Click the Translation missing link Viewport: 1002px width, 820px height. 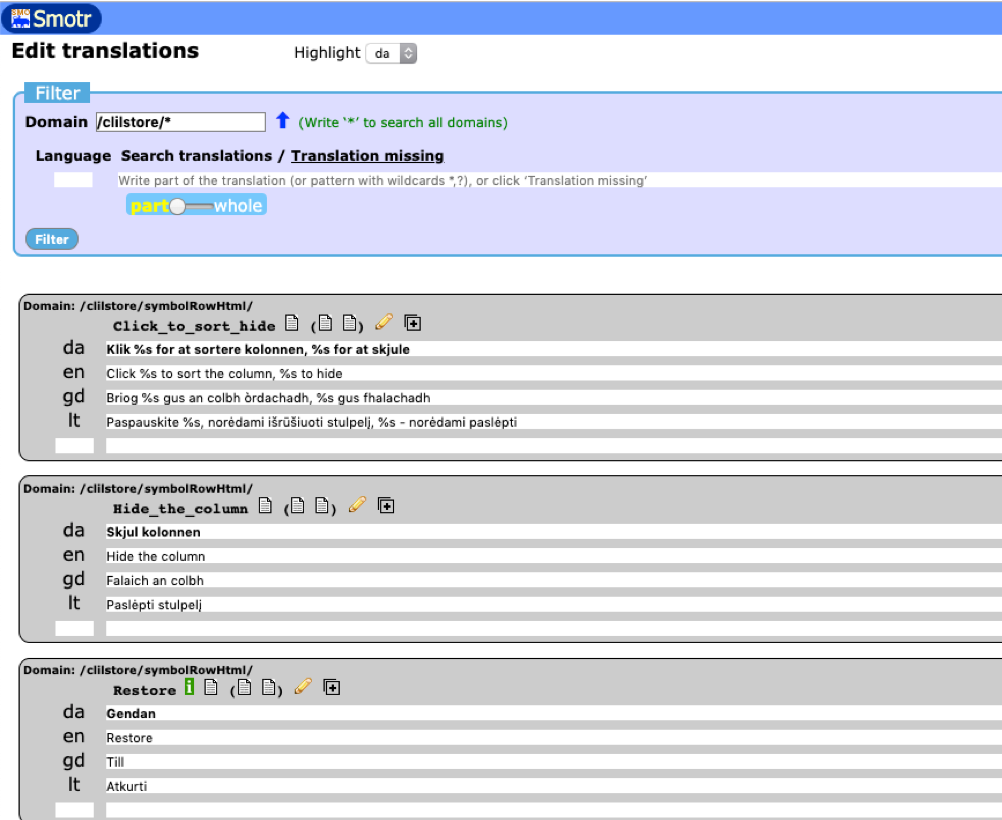click(x=367, y=156)
